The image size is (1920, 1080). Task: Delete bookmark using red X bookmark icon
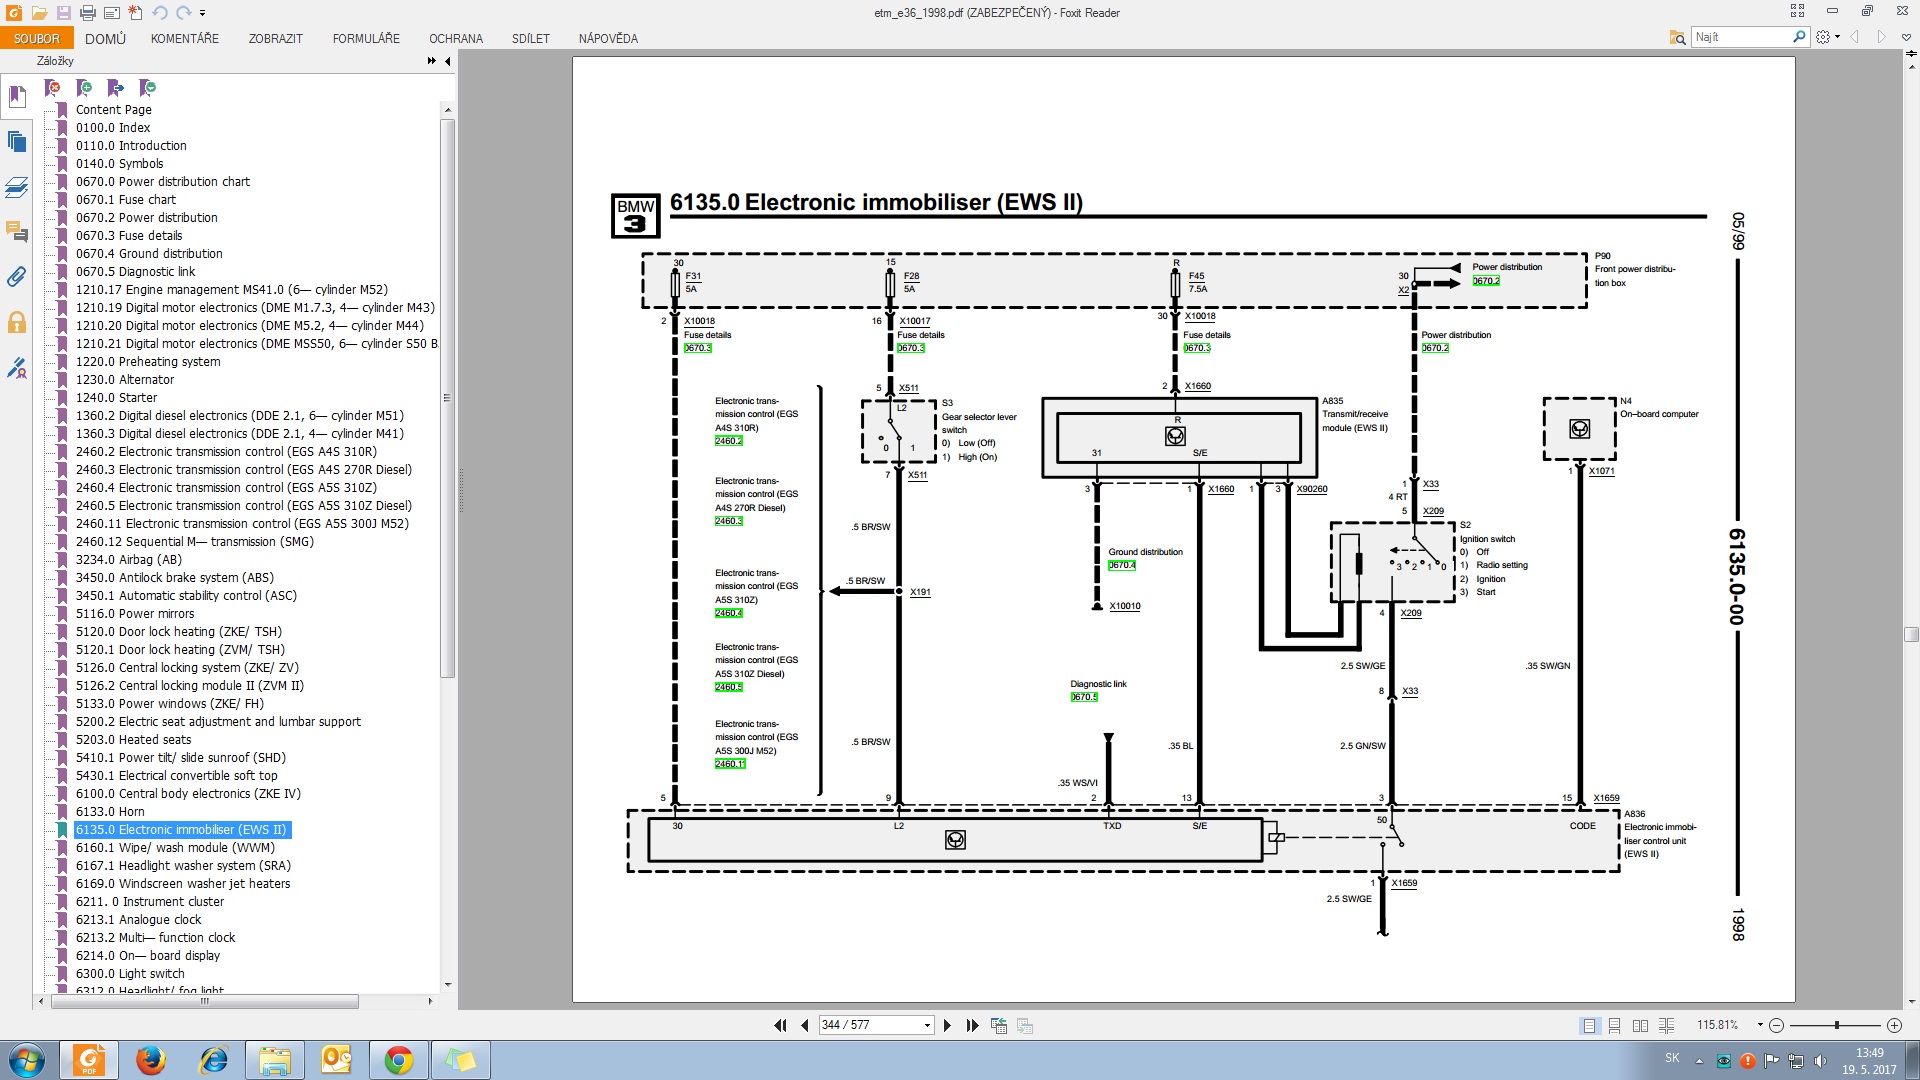coord(53,88)
